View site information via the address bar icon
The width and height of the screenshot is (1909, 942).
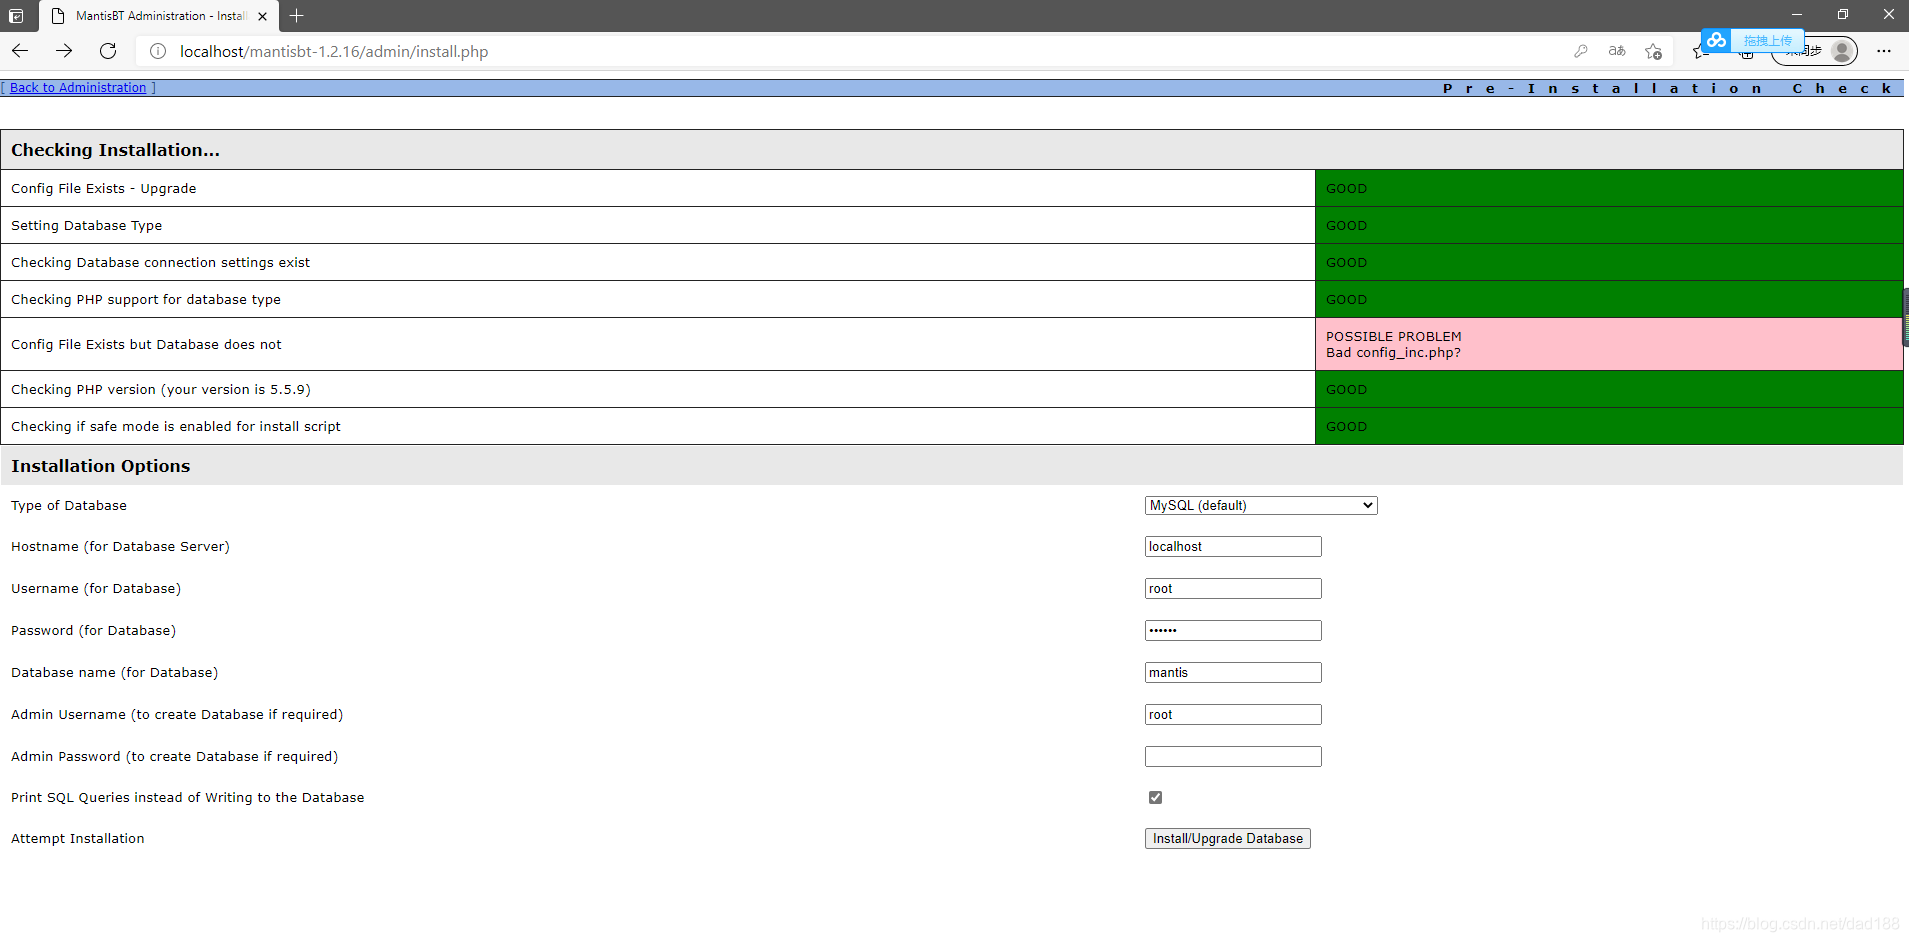pos(158,51)
